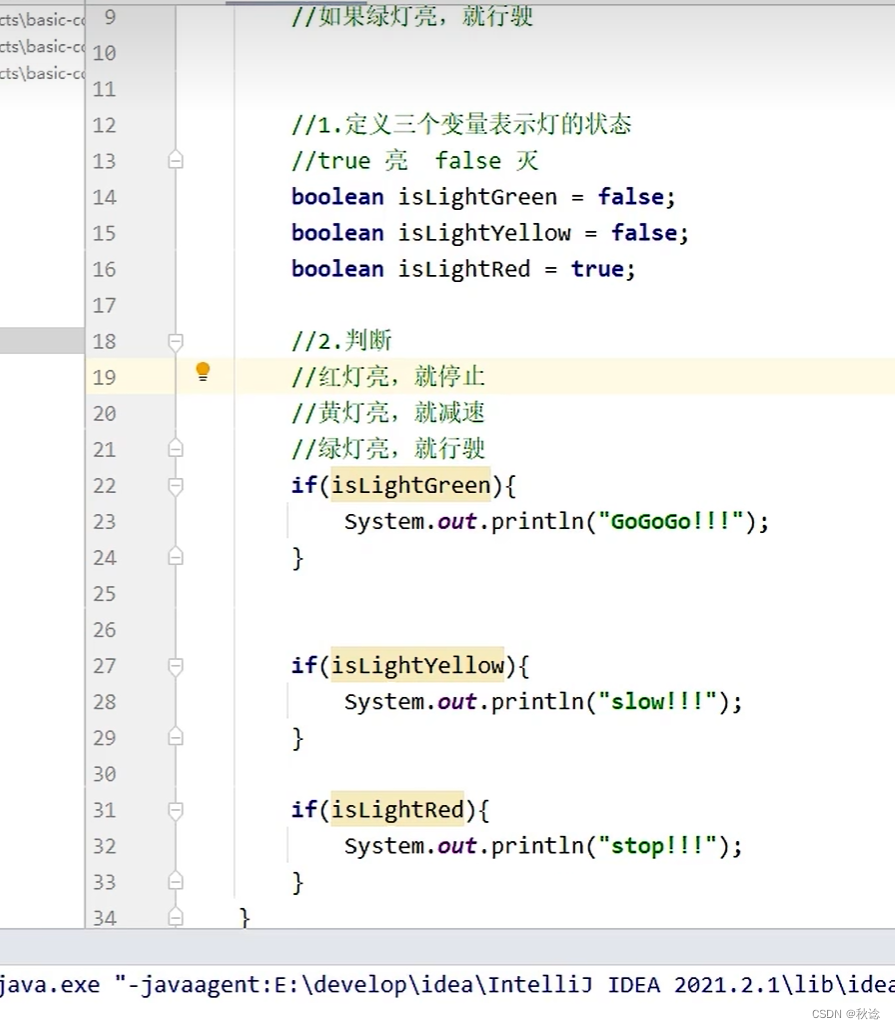Click fold end marker on line 33

[x=176, y=881]
